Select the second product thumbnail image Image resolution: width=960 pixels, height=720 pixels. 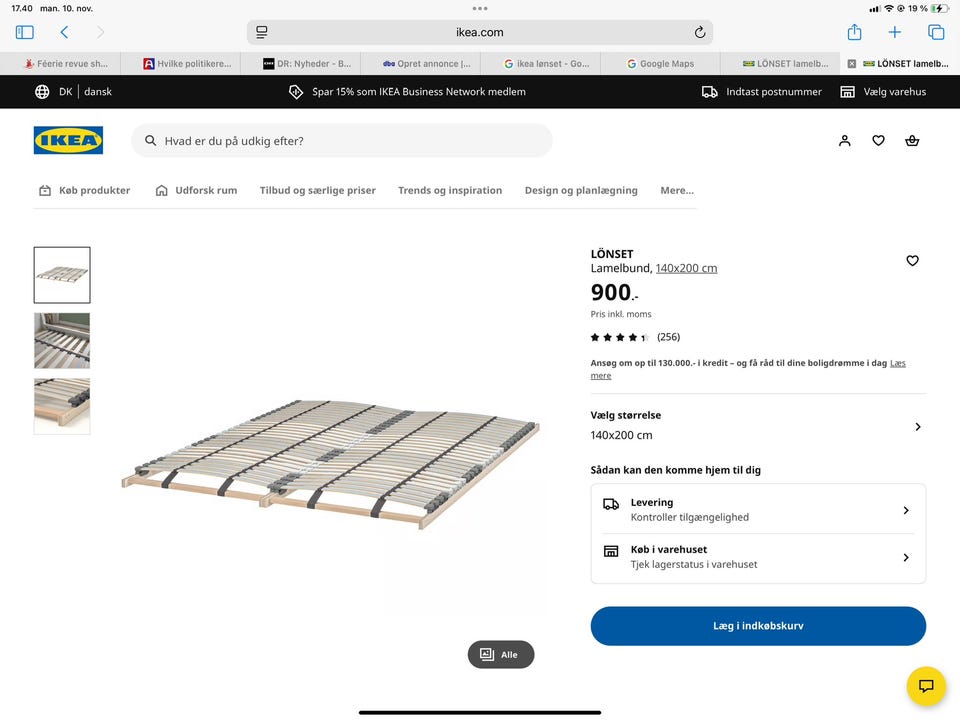coord(62,340)
